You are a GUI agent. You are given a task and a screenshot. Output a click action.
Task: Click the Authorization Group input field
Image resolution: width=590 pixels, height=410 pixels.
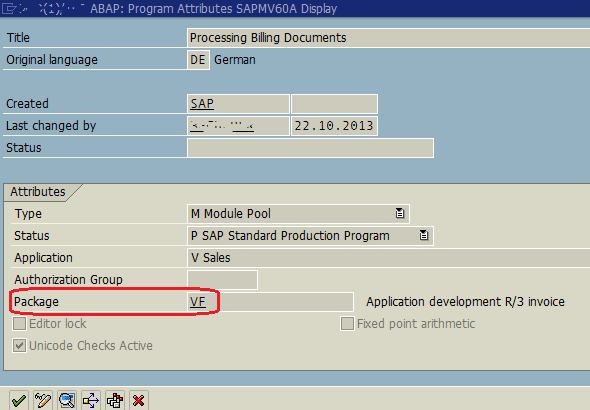[x=222, y=280]
